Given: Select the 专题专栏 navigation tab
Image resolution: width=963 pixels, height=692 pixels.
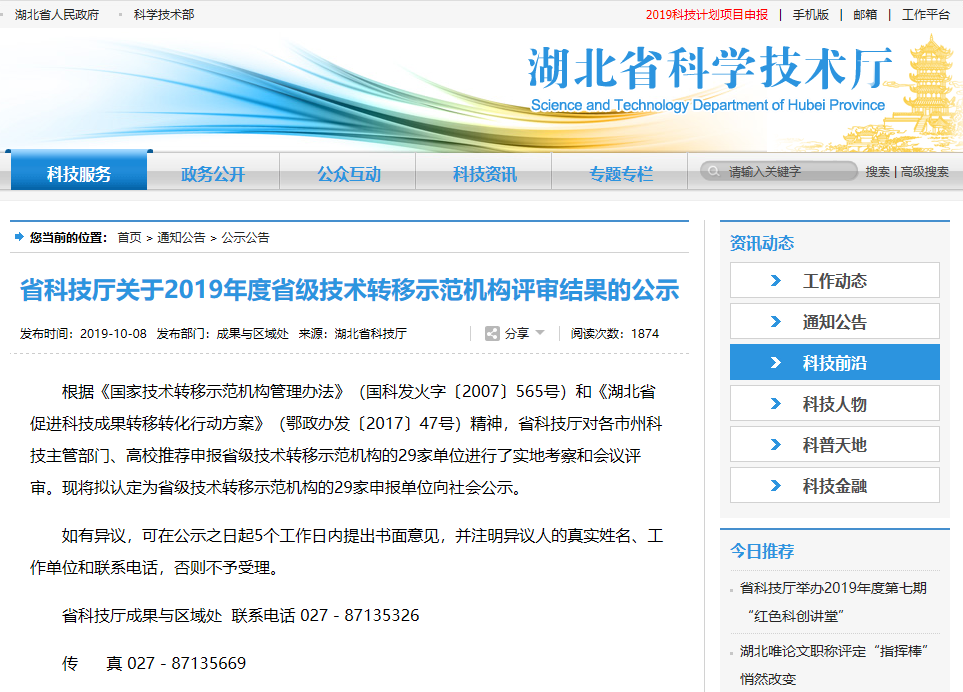Looking at the screenshot, I should click(620, 173).
